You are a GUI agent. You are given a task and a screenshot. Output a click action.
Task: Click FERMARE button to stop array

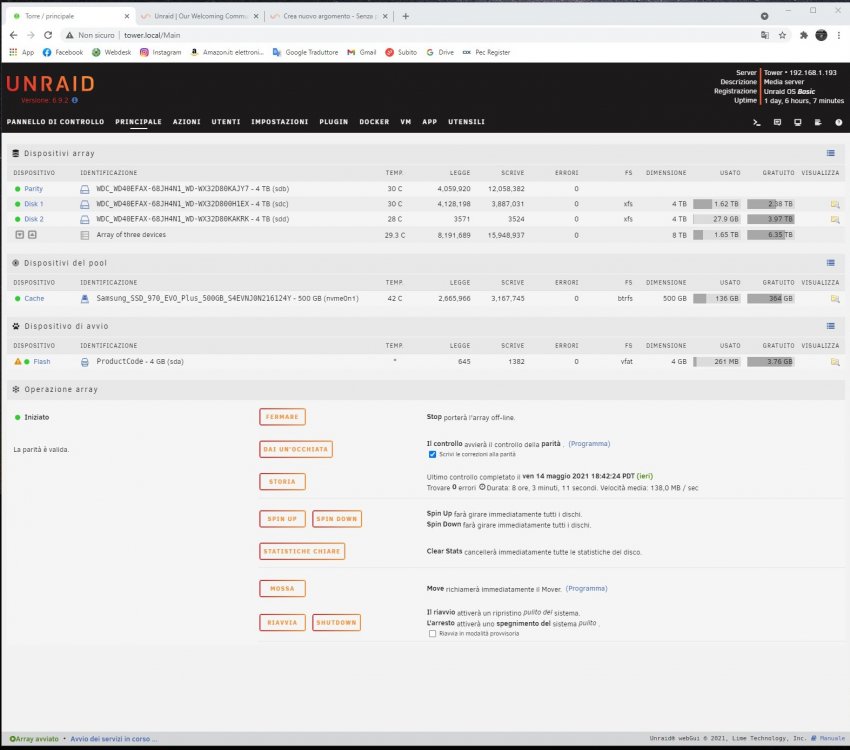pos(282,417)
